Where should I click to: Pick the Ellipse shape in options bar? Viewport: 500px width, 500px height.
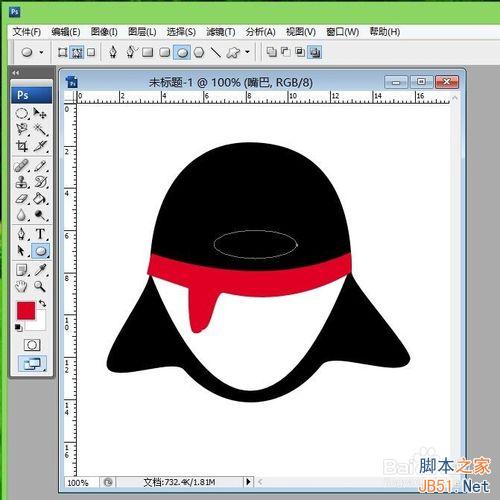(x=182, y=52)
